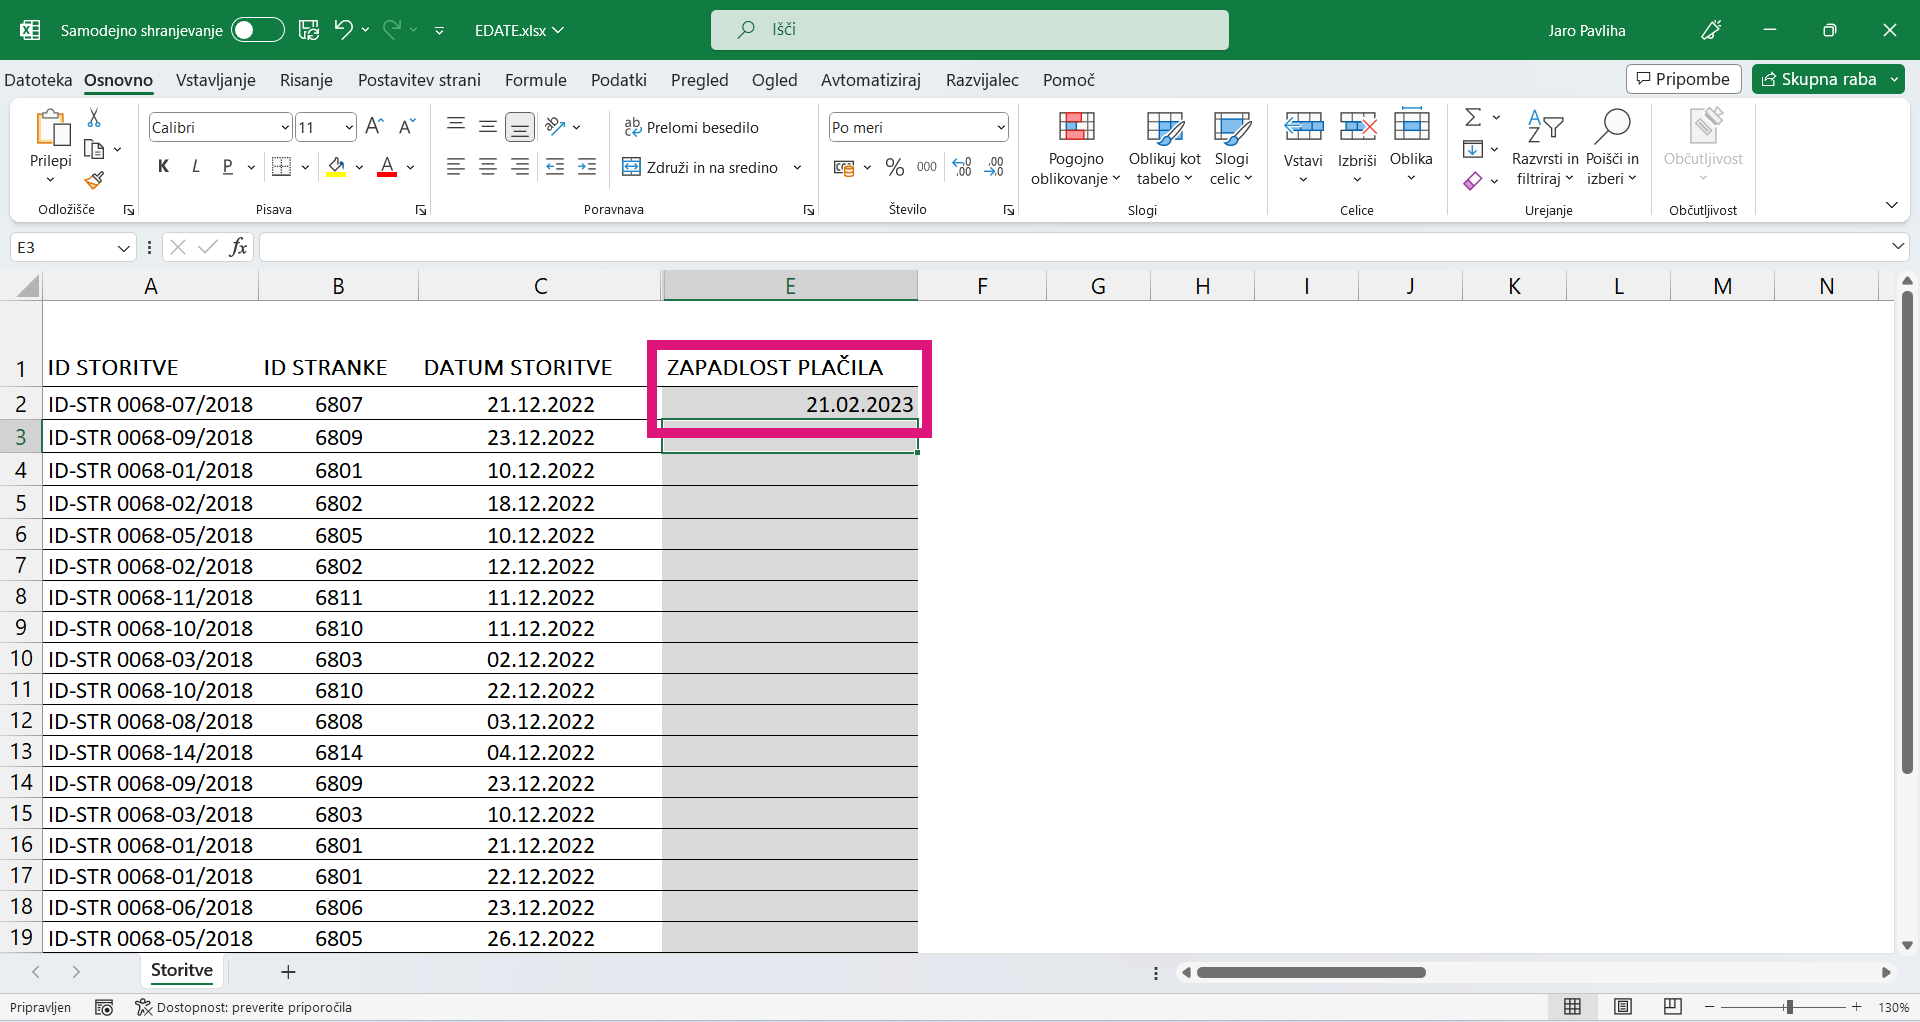The height and width of the screenshot is (1022, 1920).
Task: Click the accounting currency format icon
Action: tap(844, 167)
